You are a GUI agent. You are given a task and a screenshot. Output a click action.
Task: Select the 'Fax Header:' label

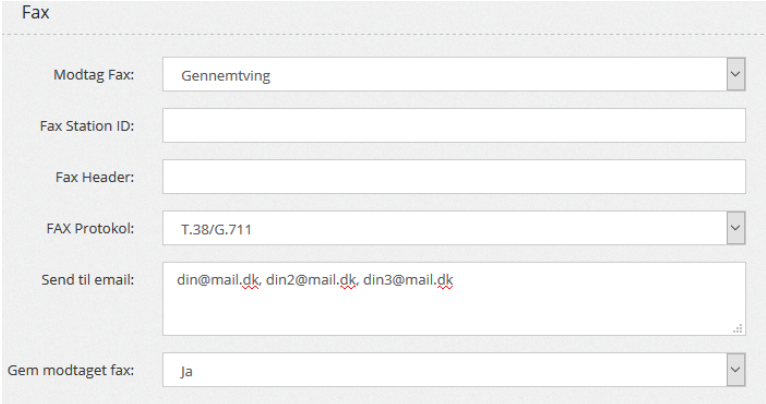(x=95, y=177)
